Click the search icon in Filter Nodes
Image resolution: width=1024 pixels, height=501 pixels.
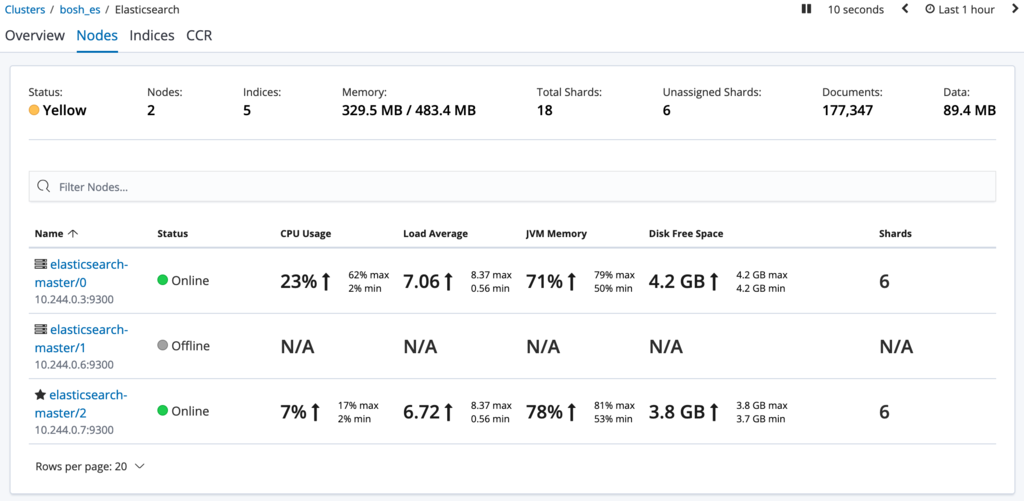click(x=44, y=187)
